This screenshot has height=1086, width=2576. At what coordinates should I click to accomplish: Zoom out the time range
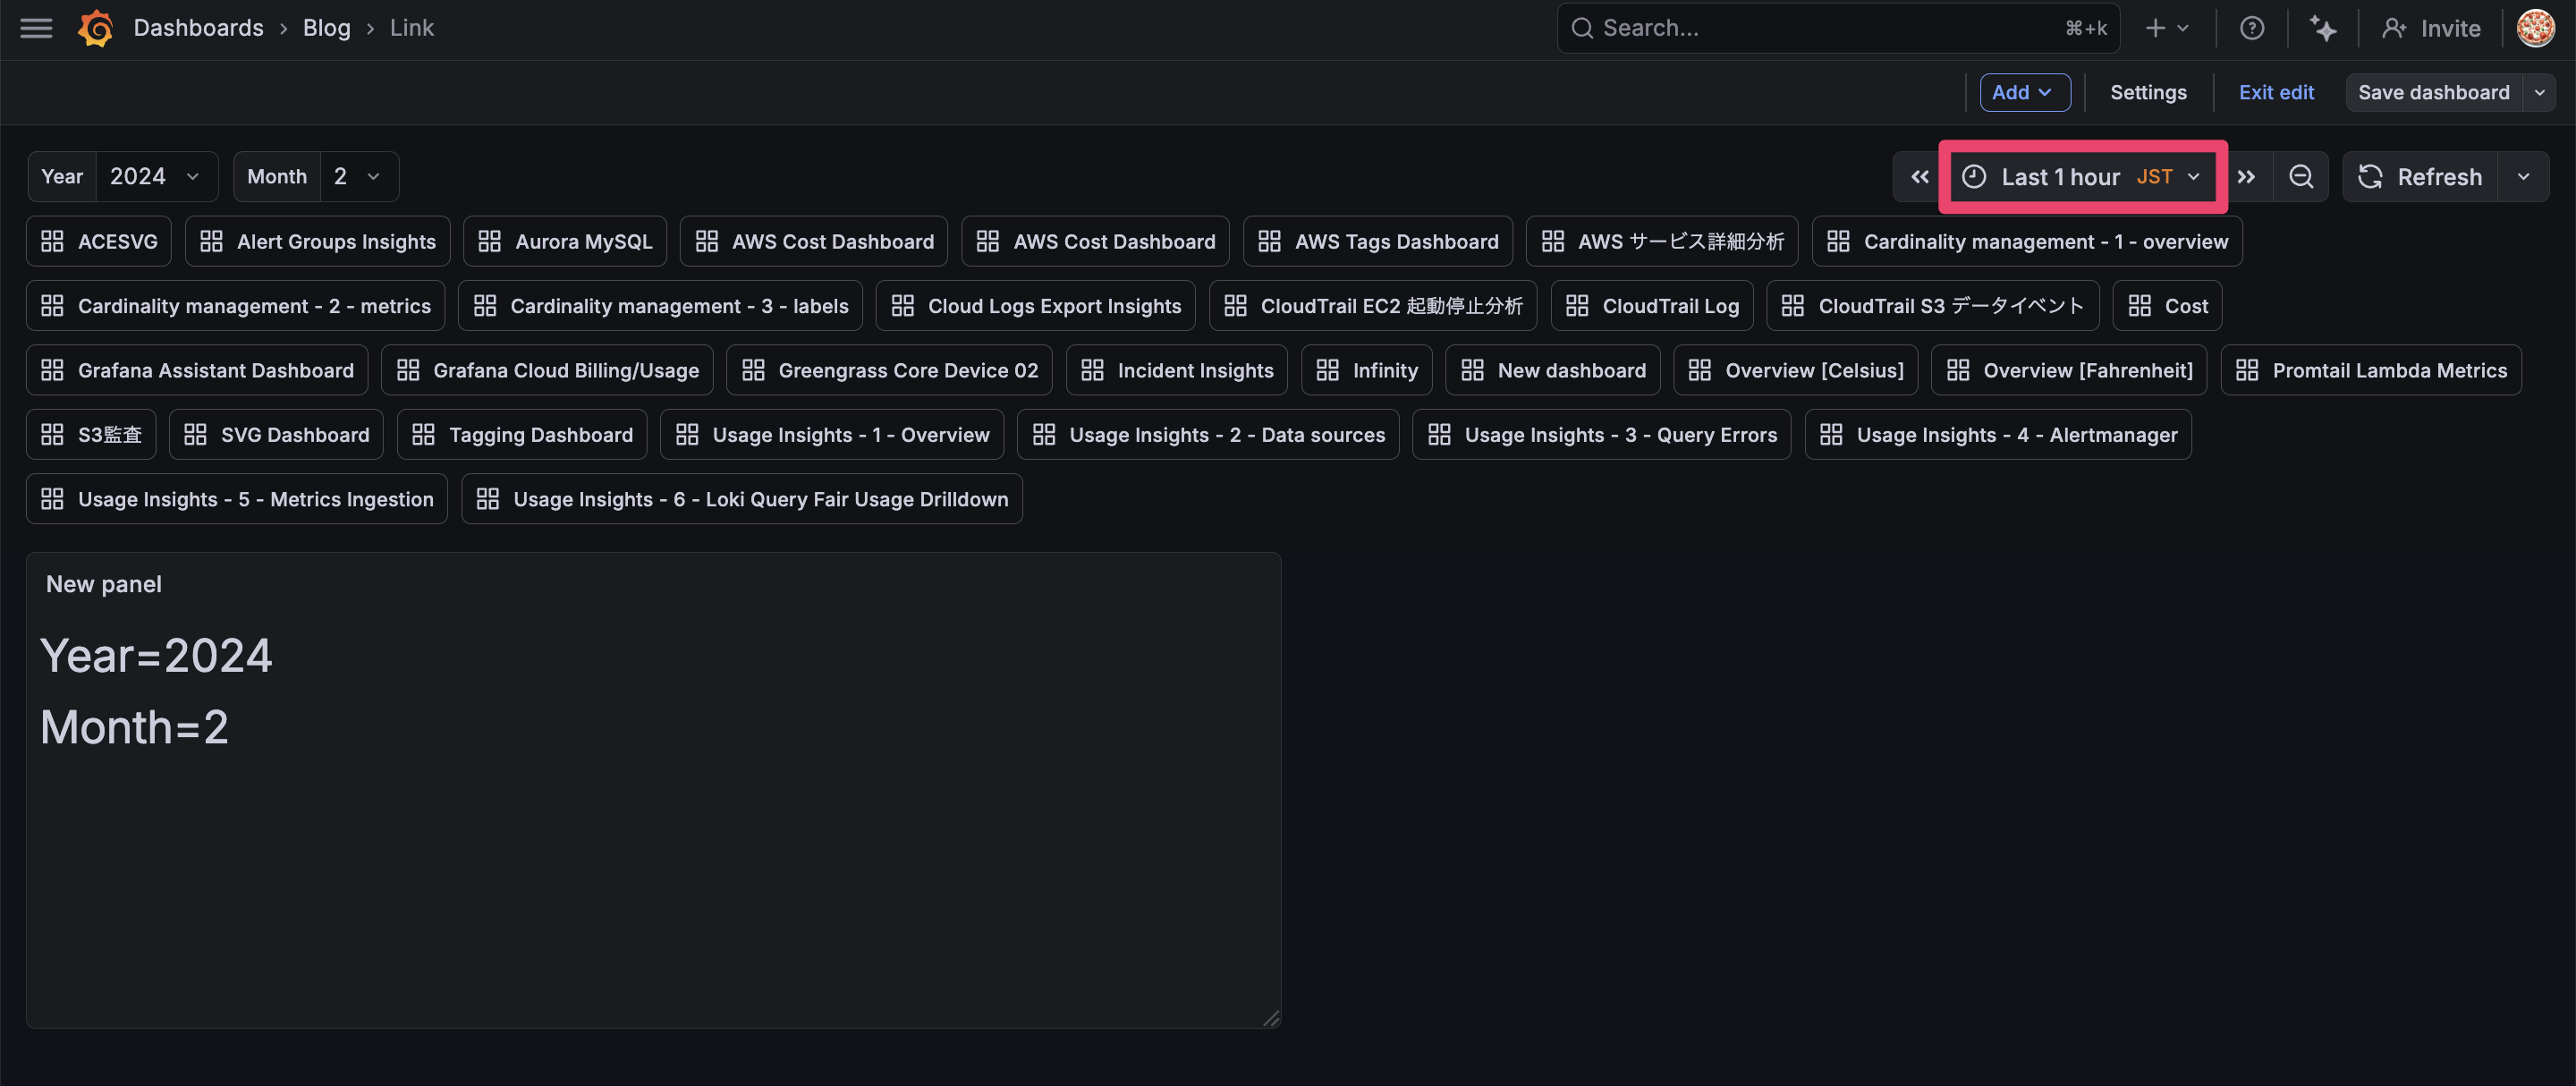(x=2301, y=177)
